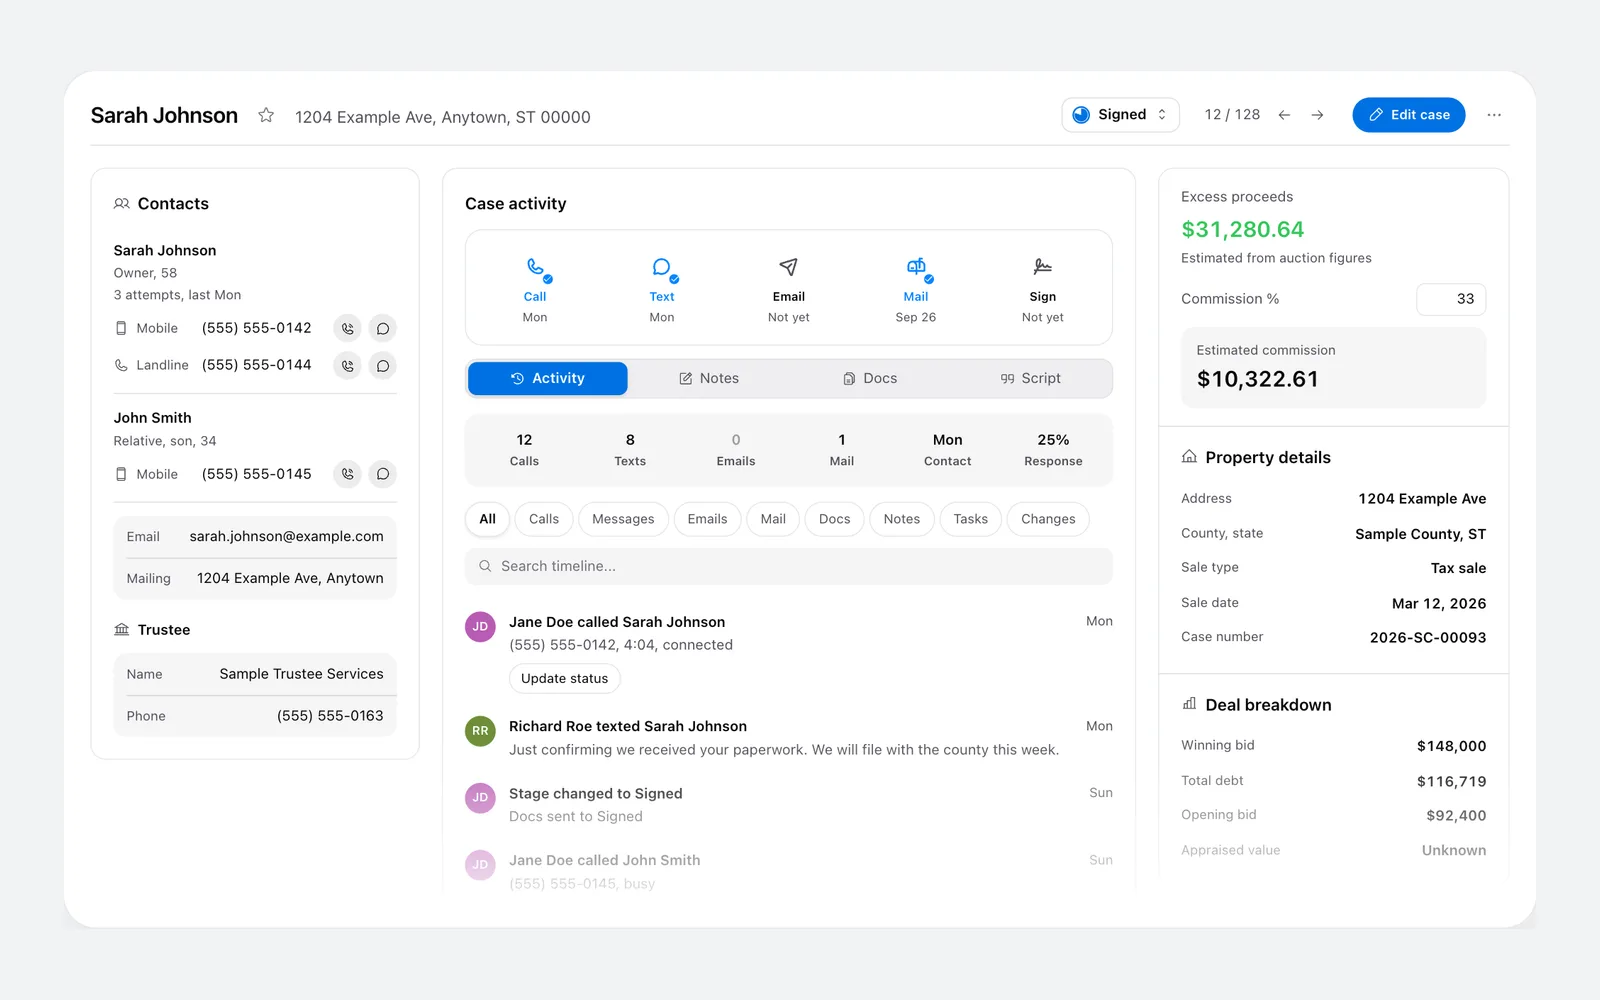The image size is (1600, 1000).
Task: Open the more options ellipsis menu
Action: [x=1494, y=115]
